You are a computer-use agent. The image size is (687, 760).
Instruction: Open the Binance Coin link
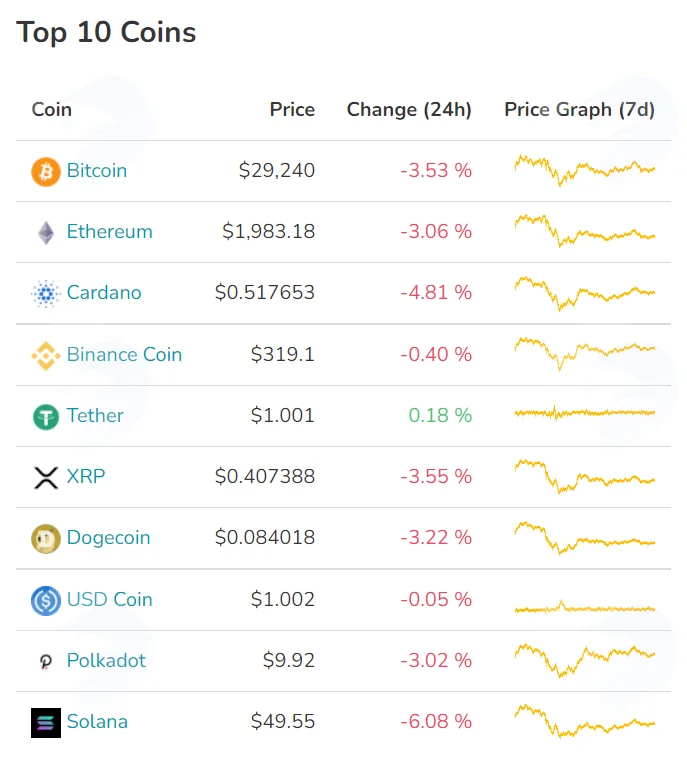click(x=125, y=354)
